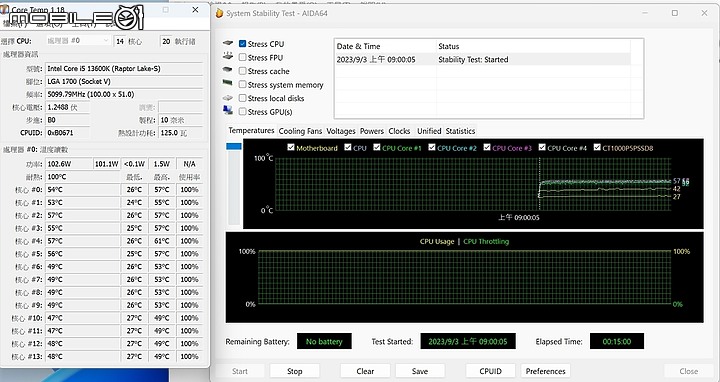This screenshot has width=720, height=382.
Task: Click the 61°C max reading in the core #4 row
Action: coord(162,241)
